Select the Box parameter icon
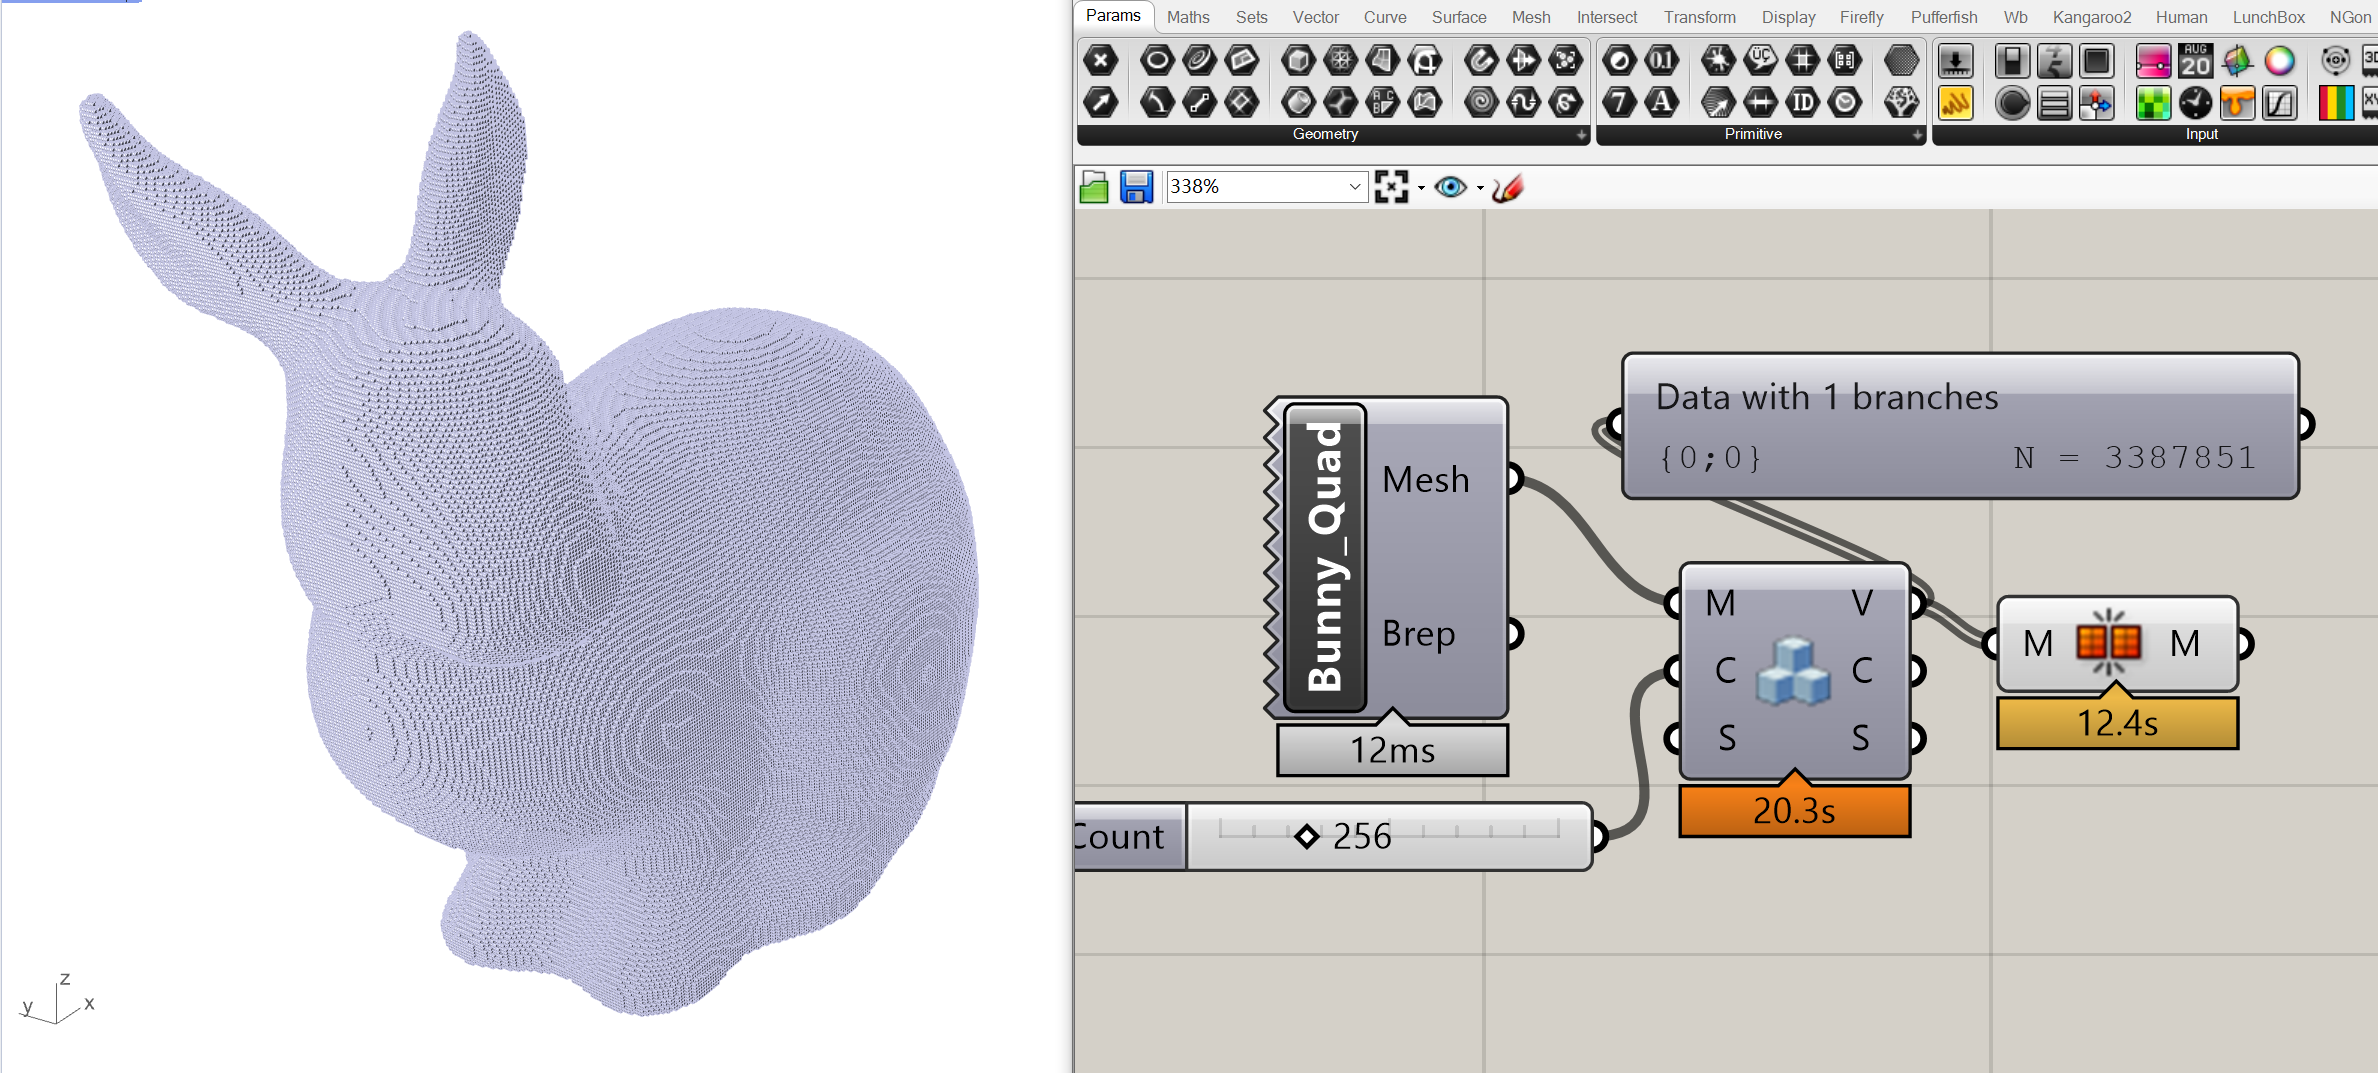 1298,61
